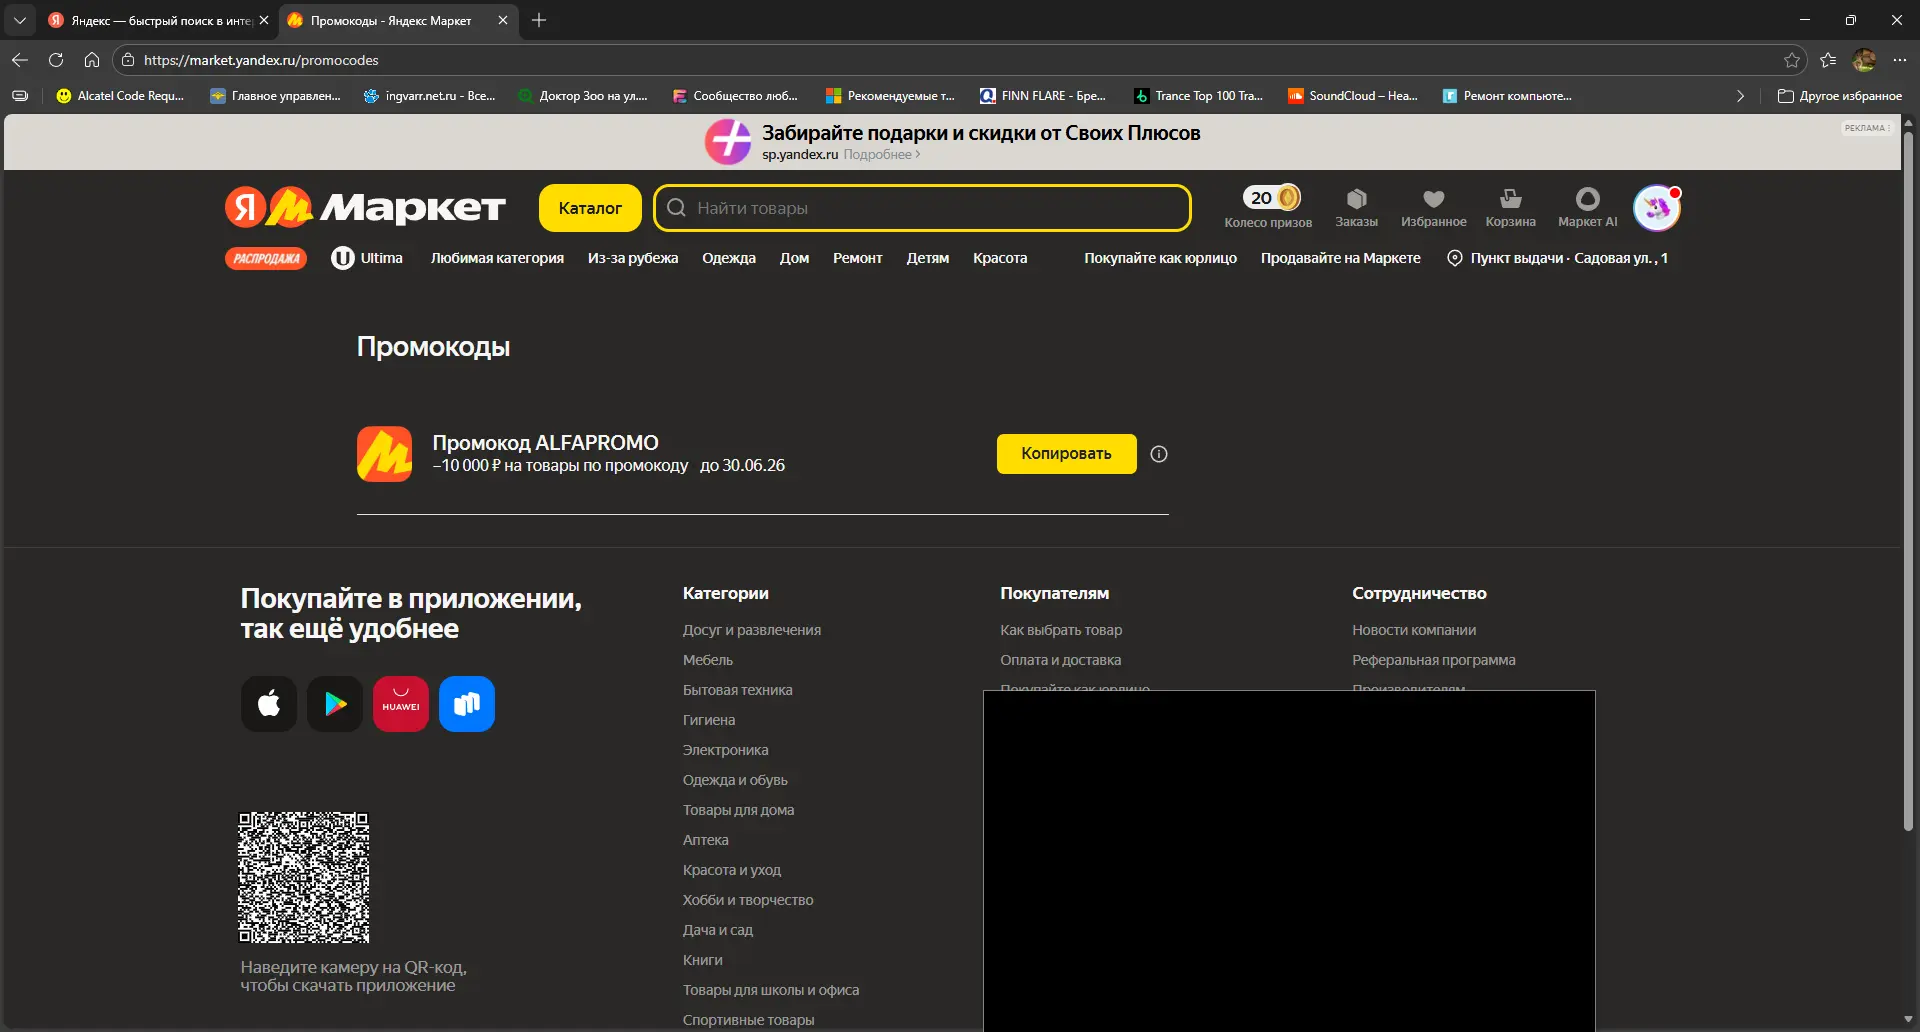Open the Заказы box icon
The image size is (1920, 1032).
[x=1356, y=207]
